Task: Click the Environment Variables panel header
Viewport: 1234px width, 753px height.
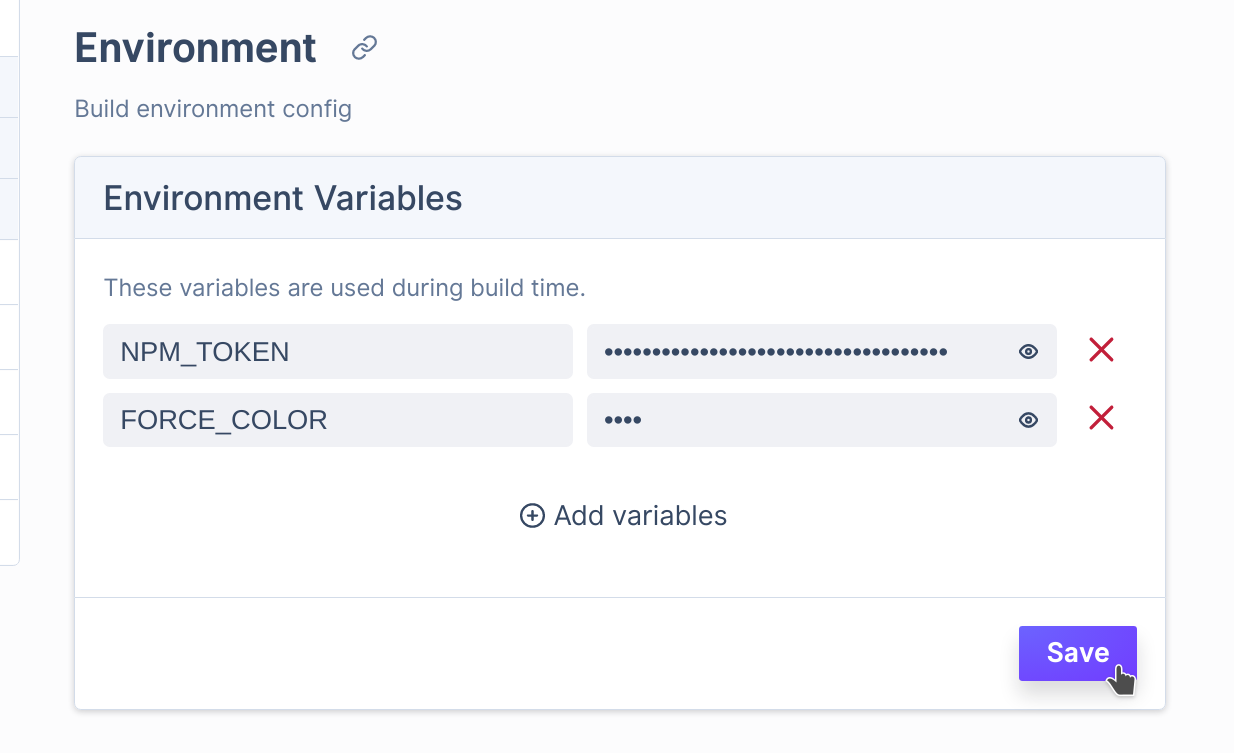Action: click(620, 198)
